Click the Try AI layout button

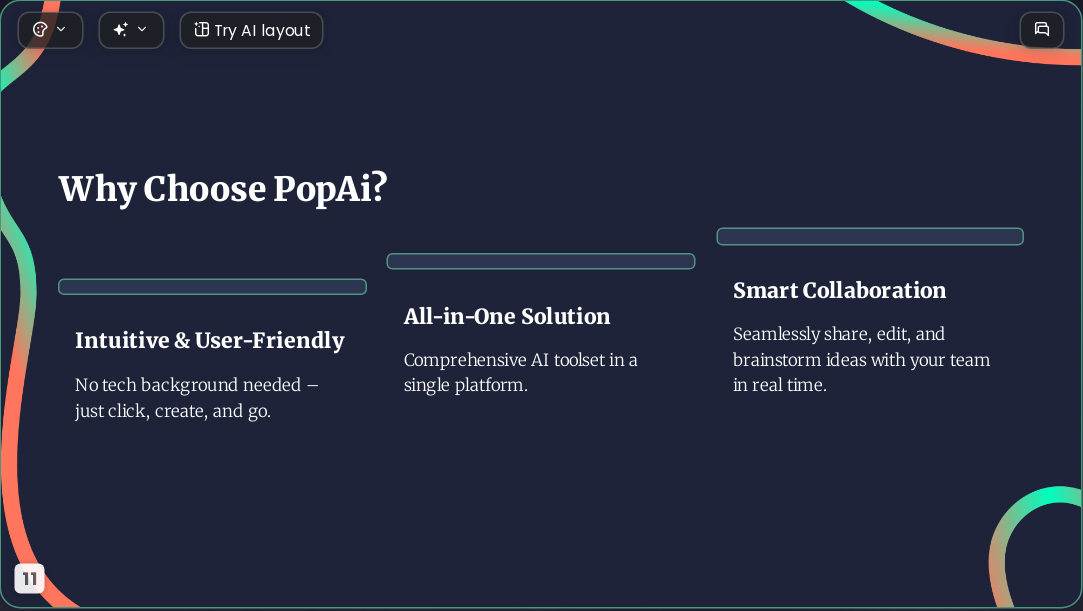251,30
